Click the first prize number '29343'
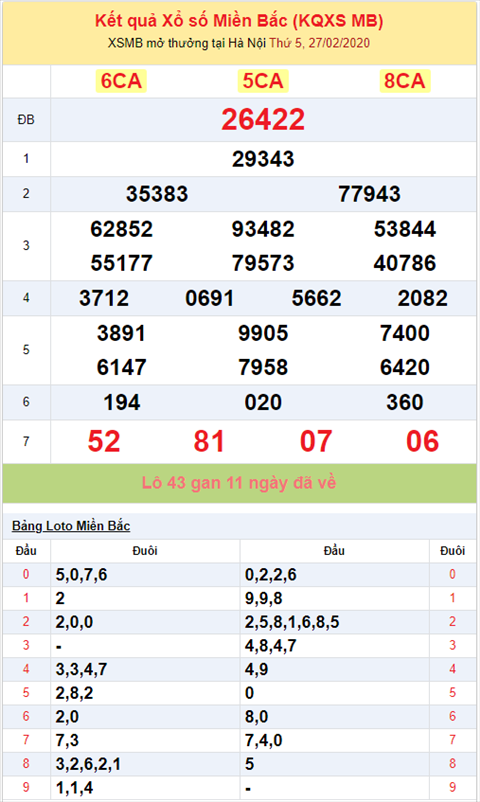 pos(263,159)
